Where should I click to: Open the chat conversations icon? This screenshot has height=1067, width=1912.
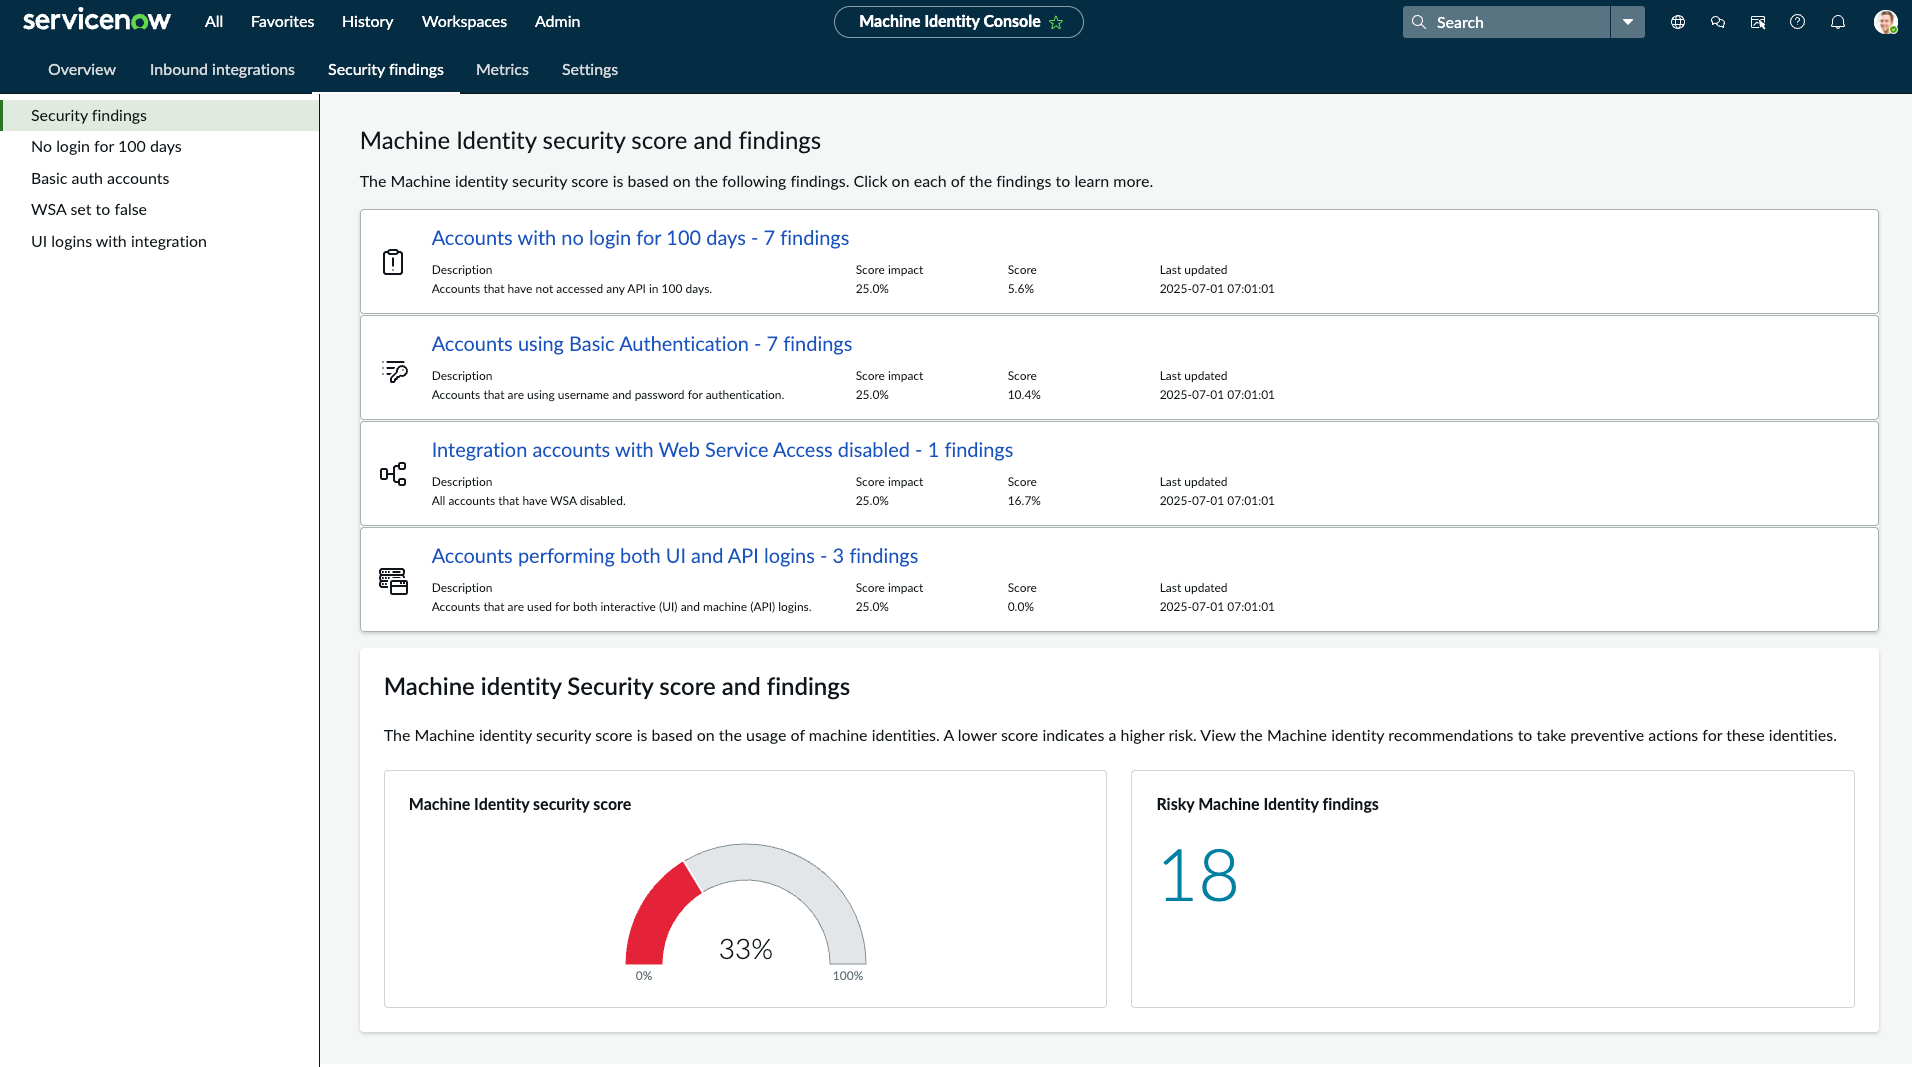pos(1718,22)
